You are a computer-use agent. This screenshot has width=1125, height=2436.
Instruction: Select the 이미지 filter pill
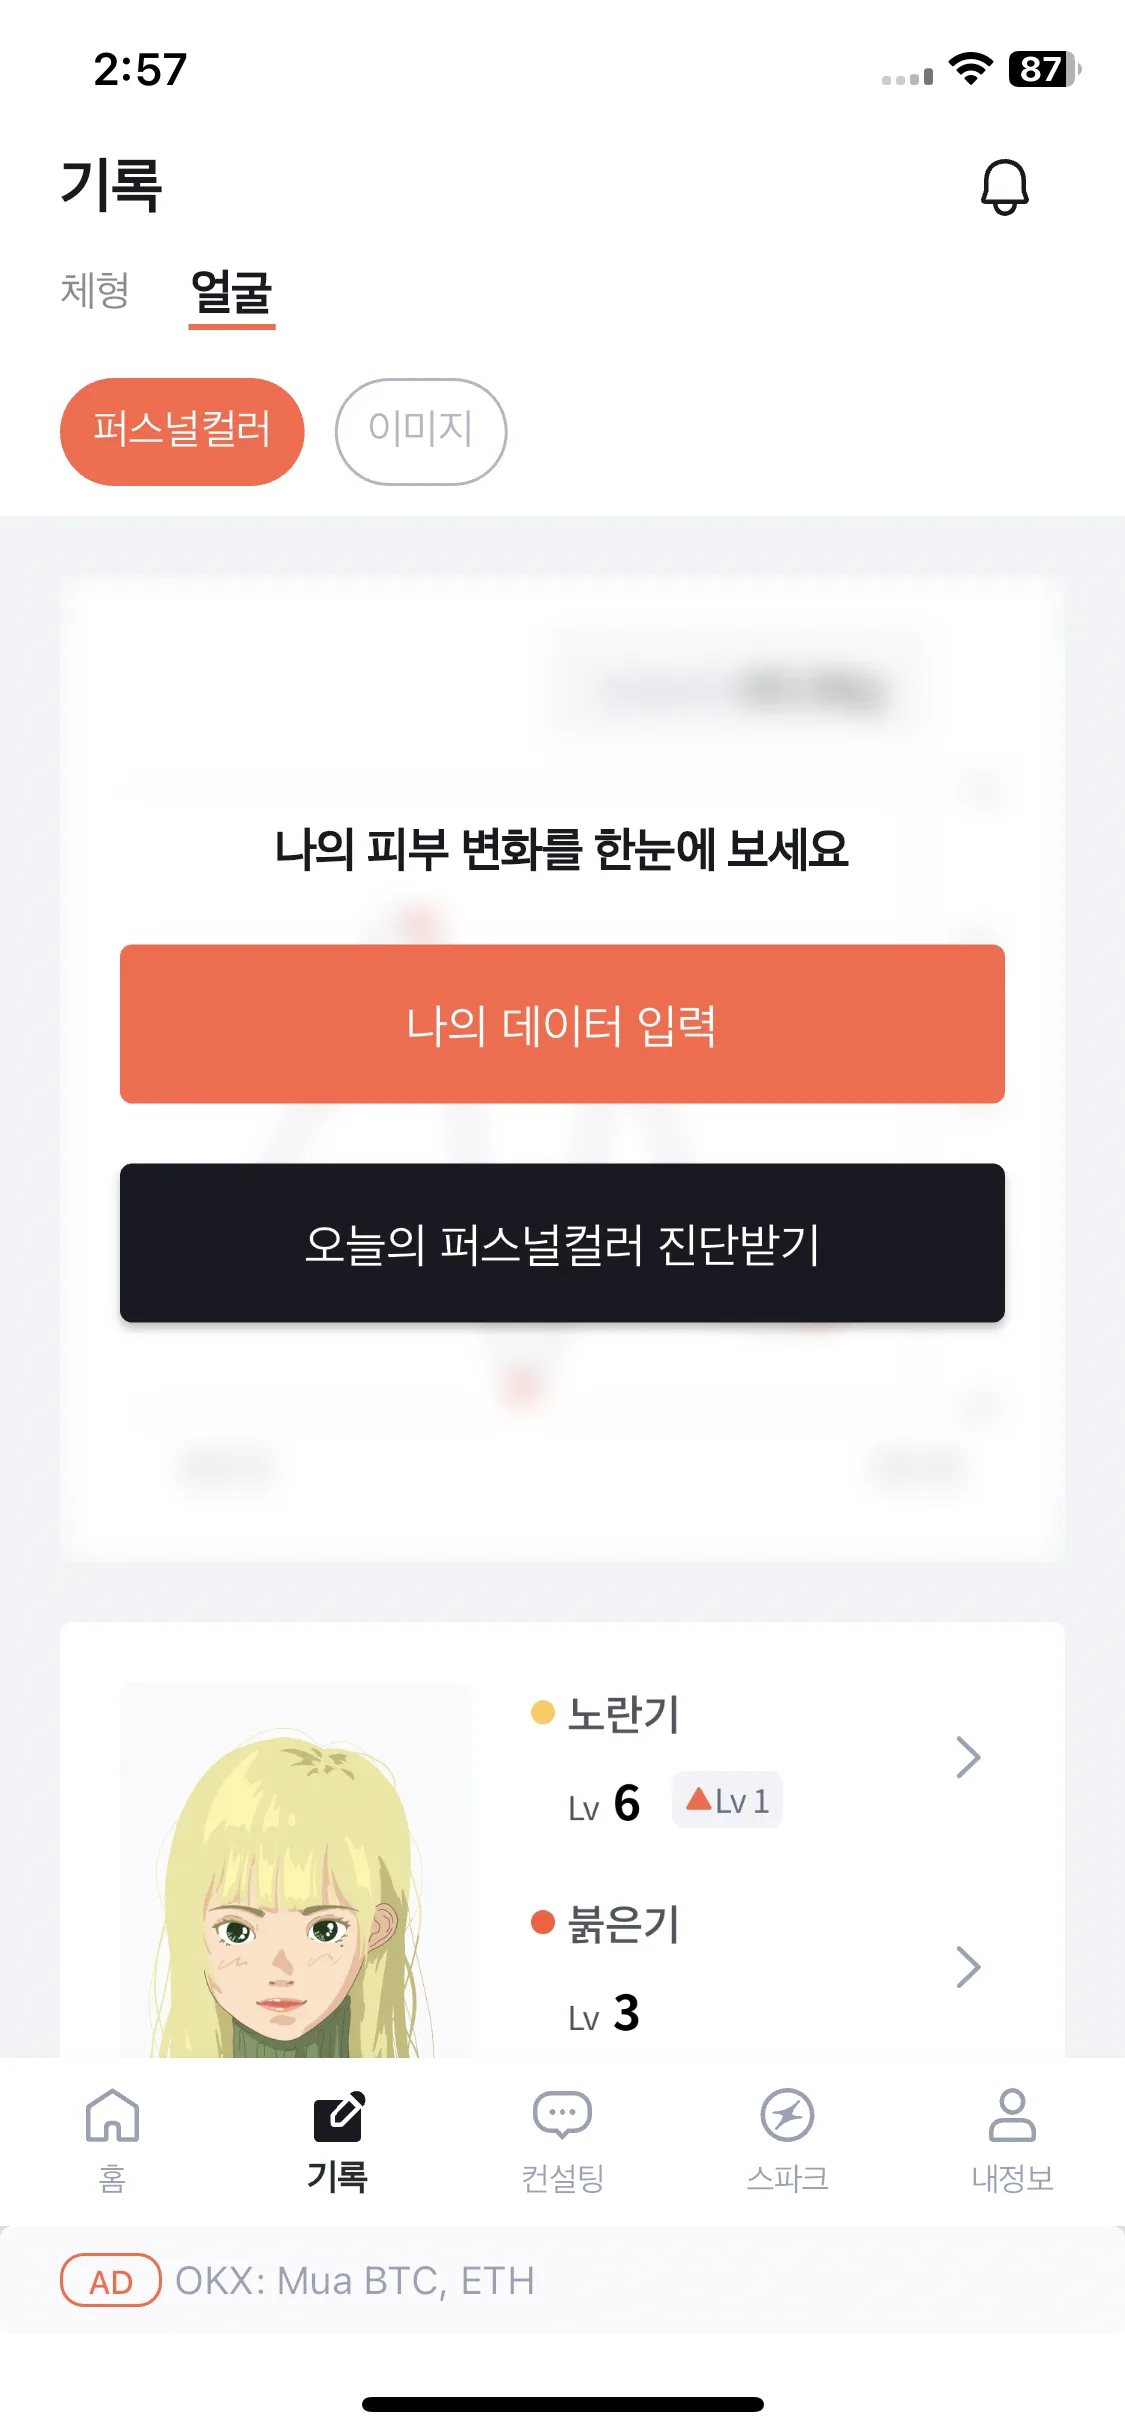421,431
